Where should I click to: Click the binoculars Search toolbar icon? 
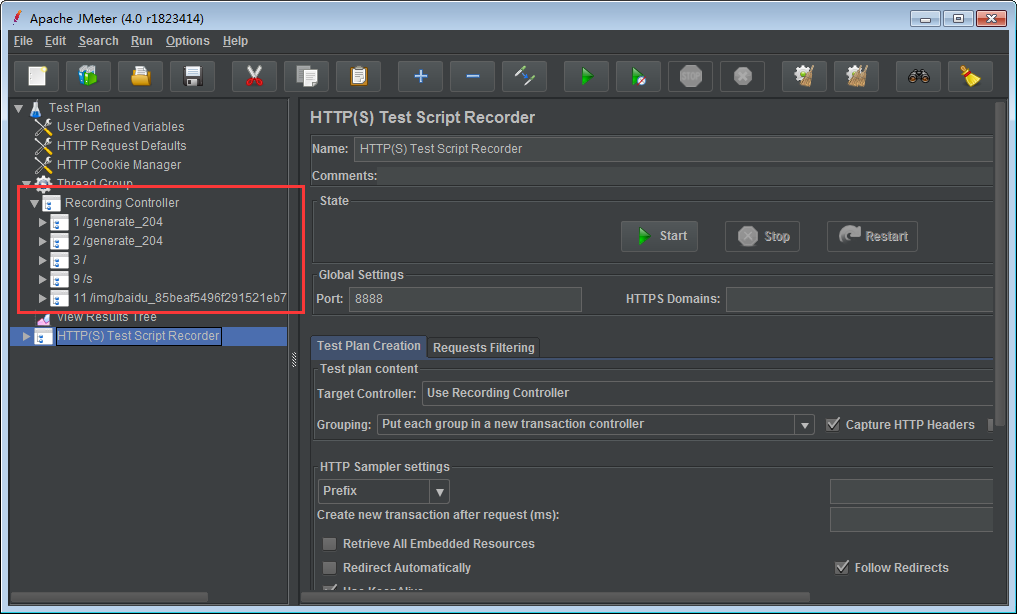click(x=918, y=76)
